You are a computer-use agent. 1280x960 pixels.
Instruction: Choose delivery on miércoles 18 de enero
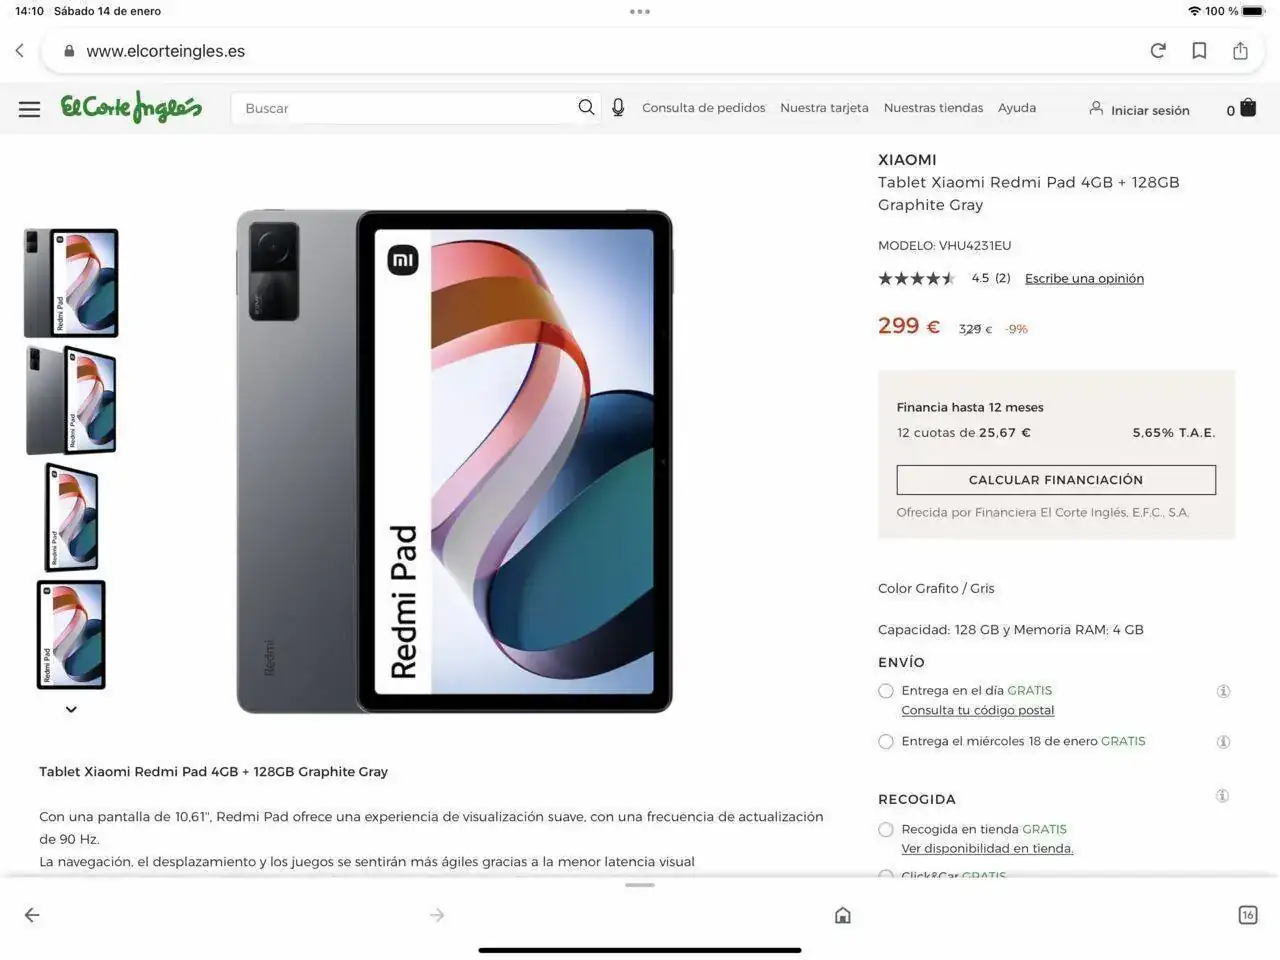tap(886, 742)
